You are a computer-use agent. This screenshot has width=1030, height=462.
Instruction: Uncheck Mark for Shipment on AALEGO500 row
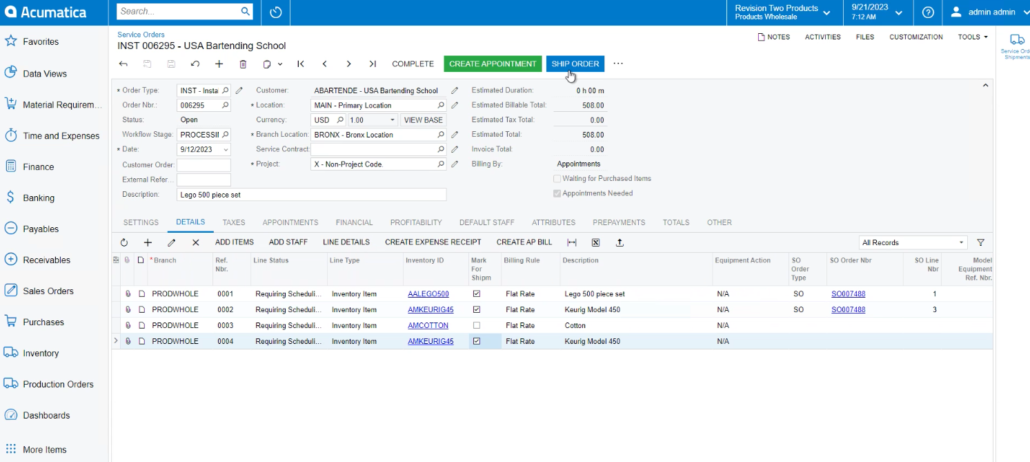pos(476,294)
